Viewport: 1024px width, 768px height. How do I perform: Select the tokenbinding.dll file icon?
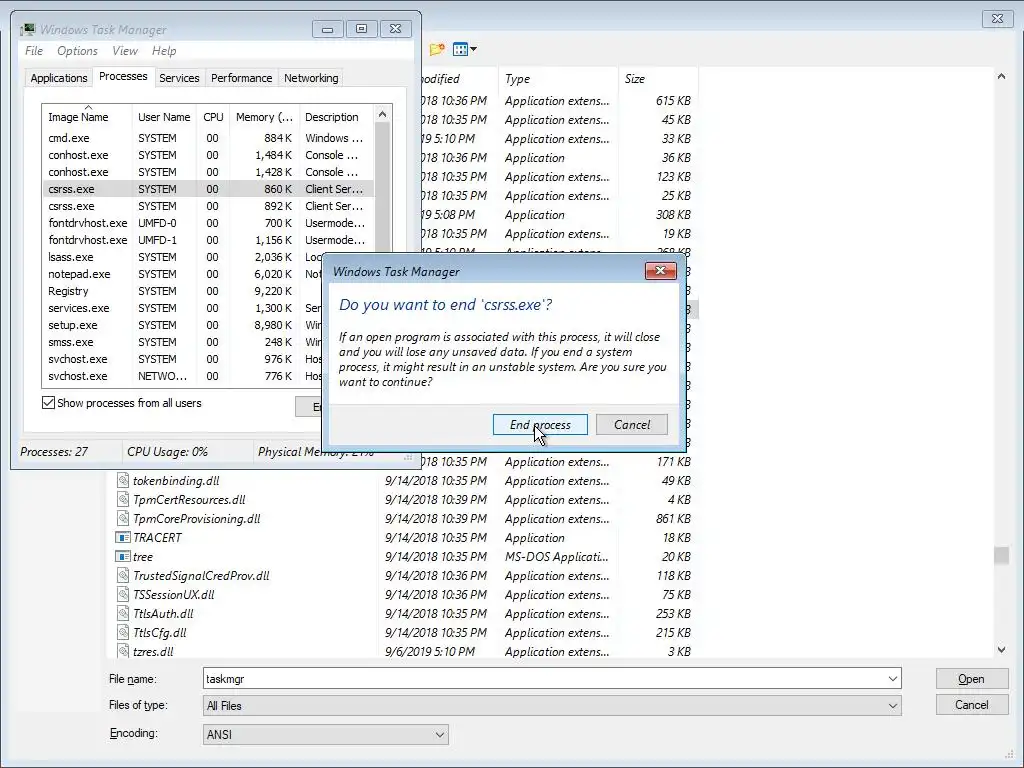click(123, 481)
